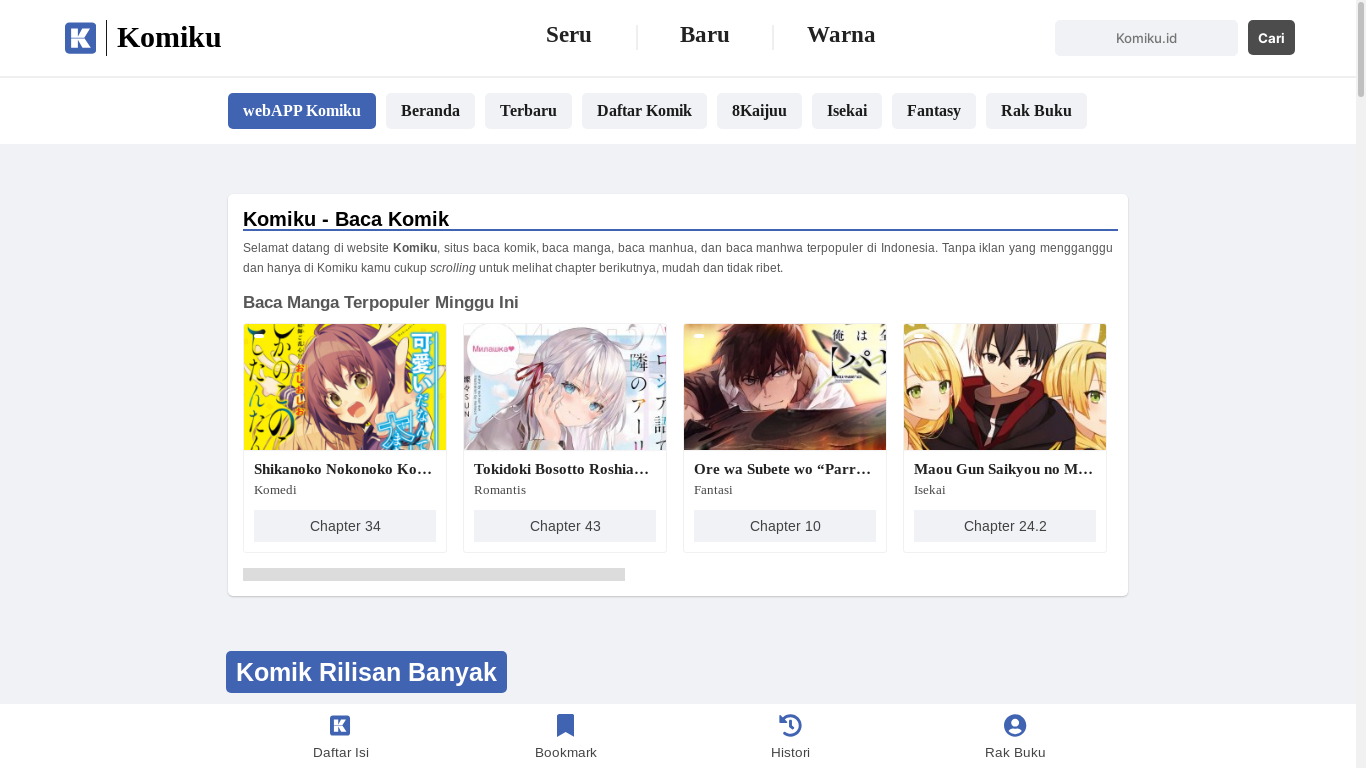Click the Komiku K logo icon

[x=80, y=38]
